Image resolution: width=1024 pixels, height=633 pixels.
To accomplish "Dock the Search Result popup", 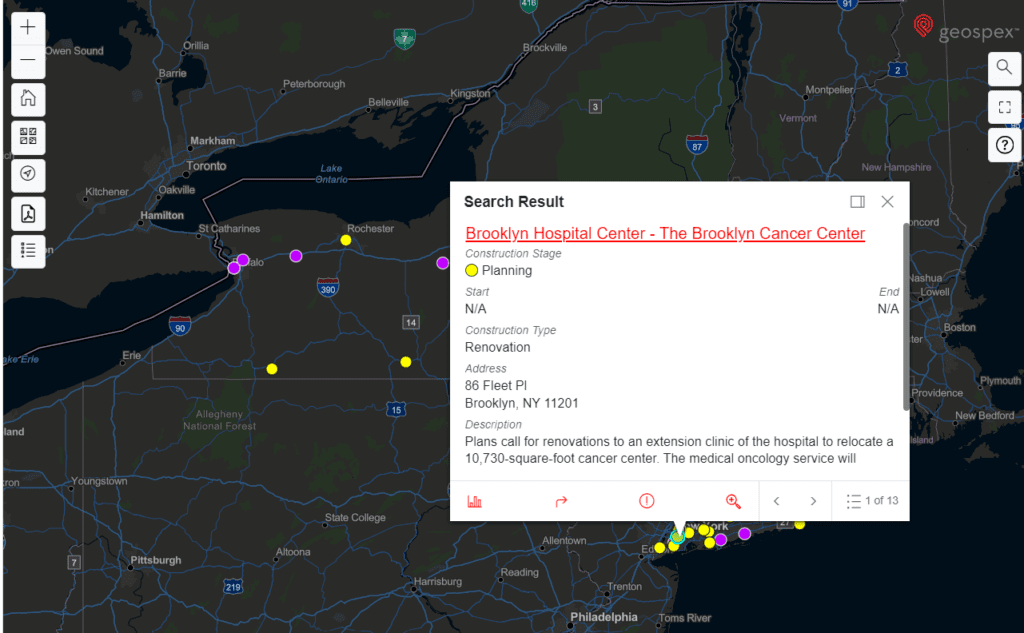I will [x=857, y=202].
